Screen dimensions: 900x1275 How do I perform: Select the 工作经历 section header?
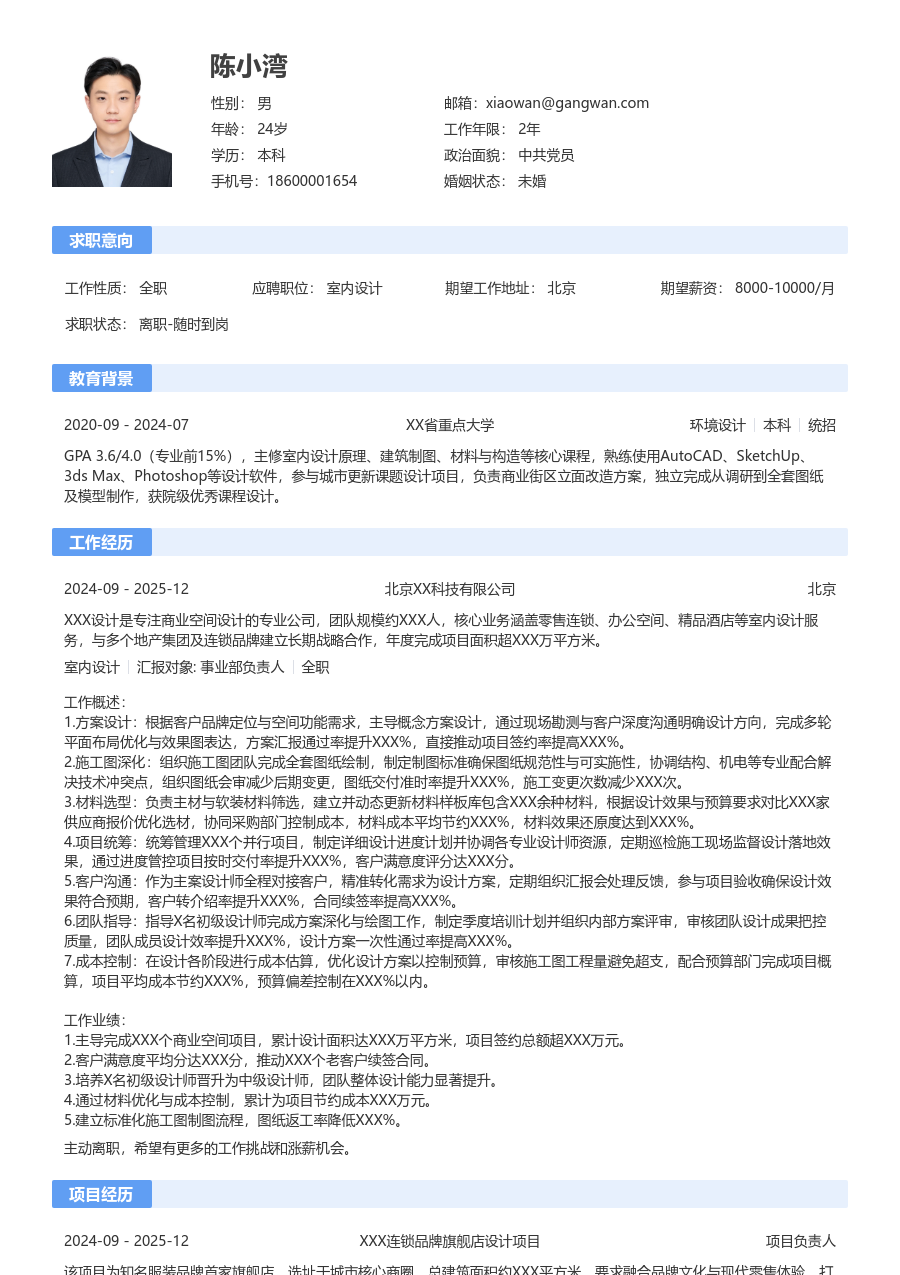point(101,542)
